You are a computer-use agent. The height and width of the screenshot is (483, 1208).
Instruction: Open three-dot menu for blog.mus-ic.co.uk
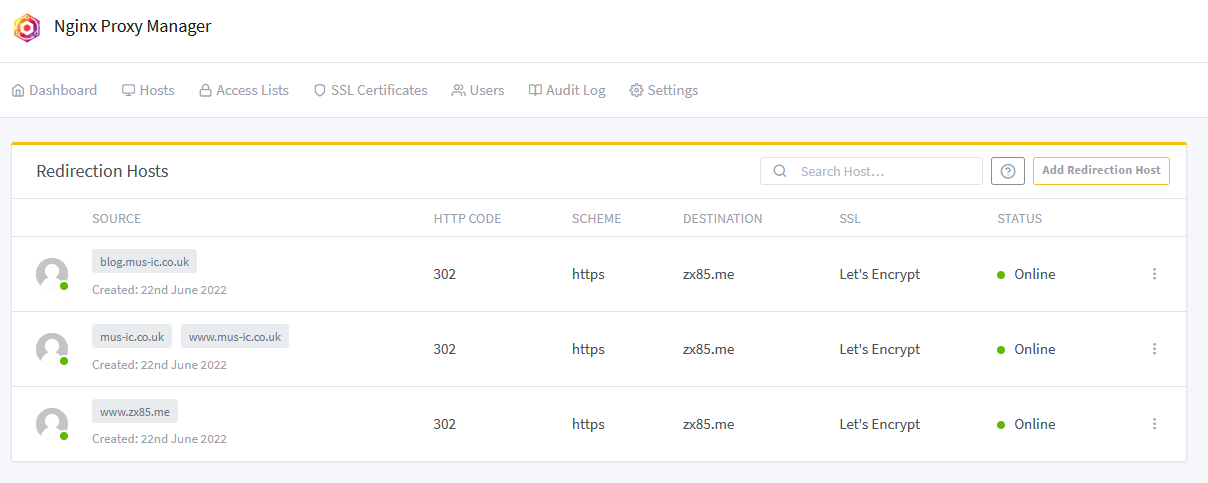coord(1154,274)
